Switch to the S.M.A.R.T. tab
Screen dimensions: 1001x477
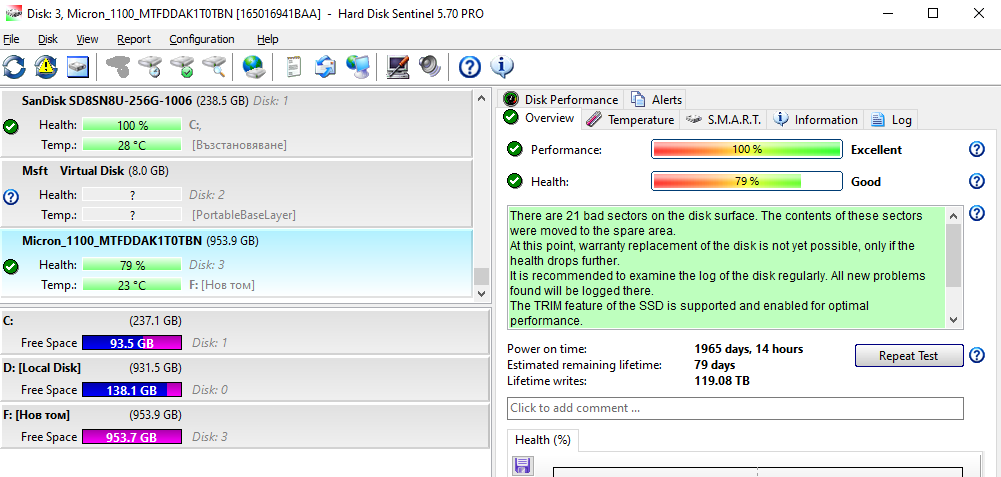(x=724, y=120)
